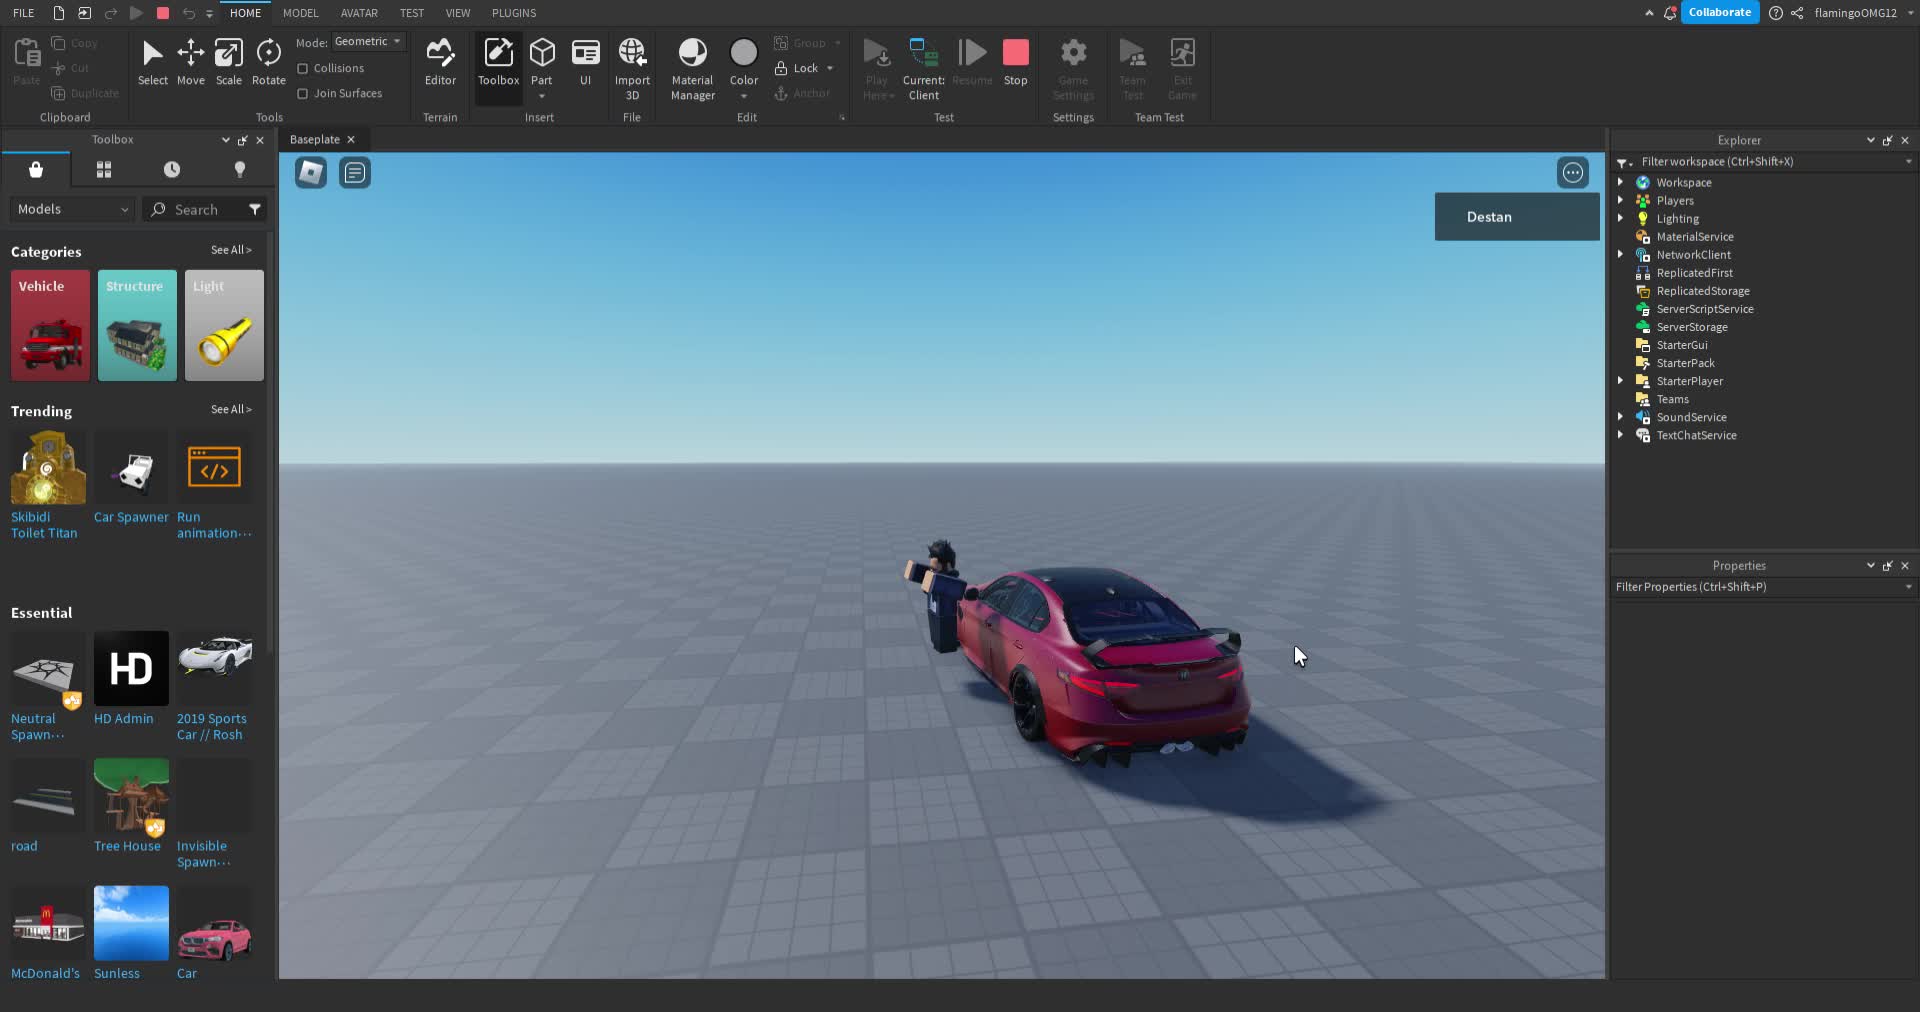The width and height of the screenshot is (1920, 1012).
Task: Open the Color picker in the Edit group
Action: click(744, 62)
